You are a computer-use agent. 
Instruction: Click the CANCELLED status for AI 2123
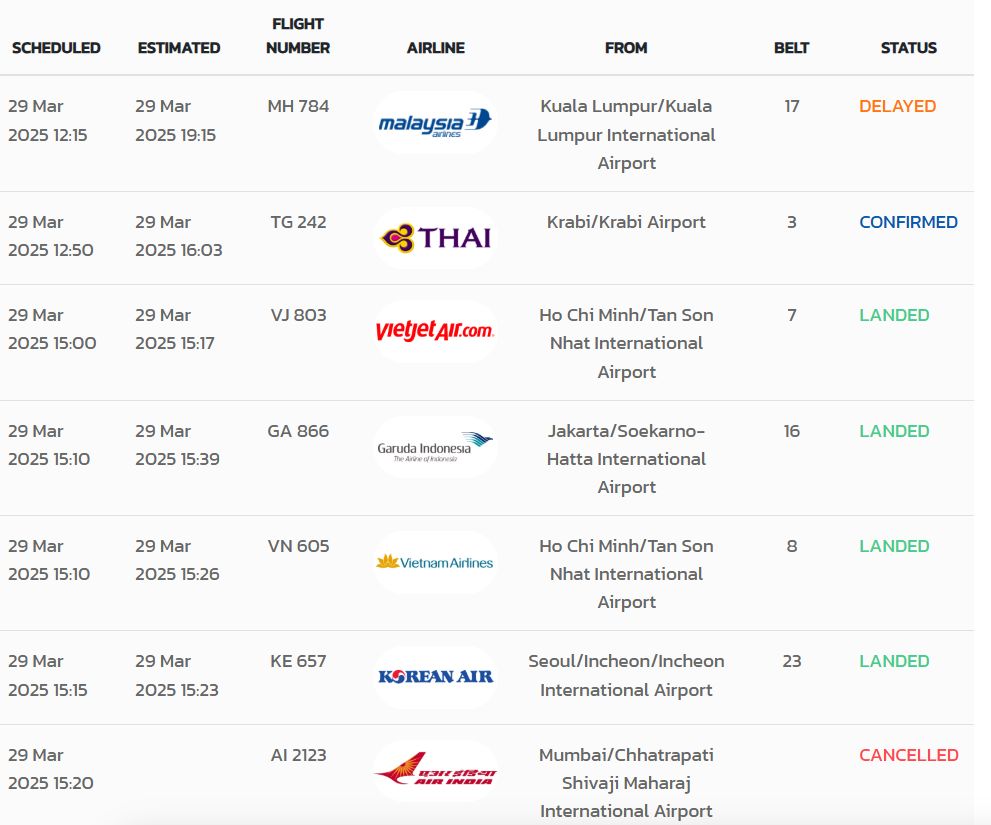click(909, 755)
